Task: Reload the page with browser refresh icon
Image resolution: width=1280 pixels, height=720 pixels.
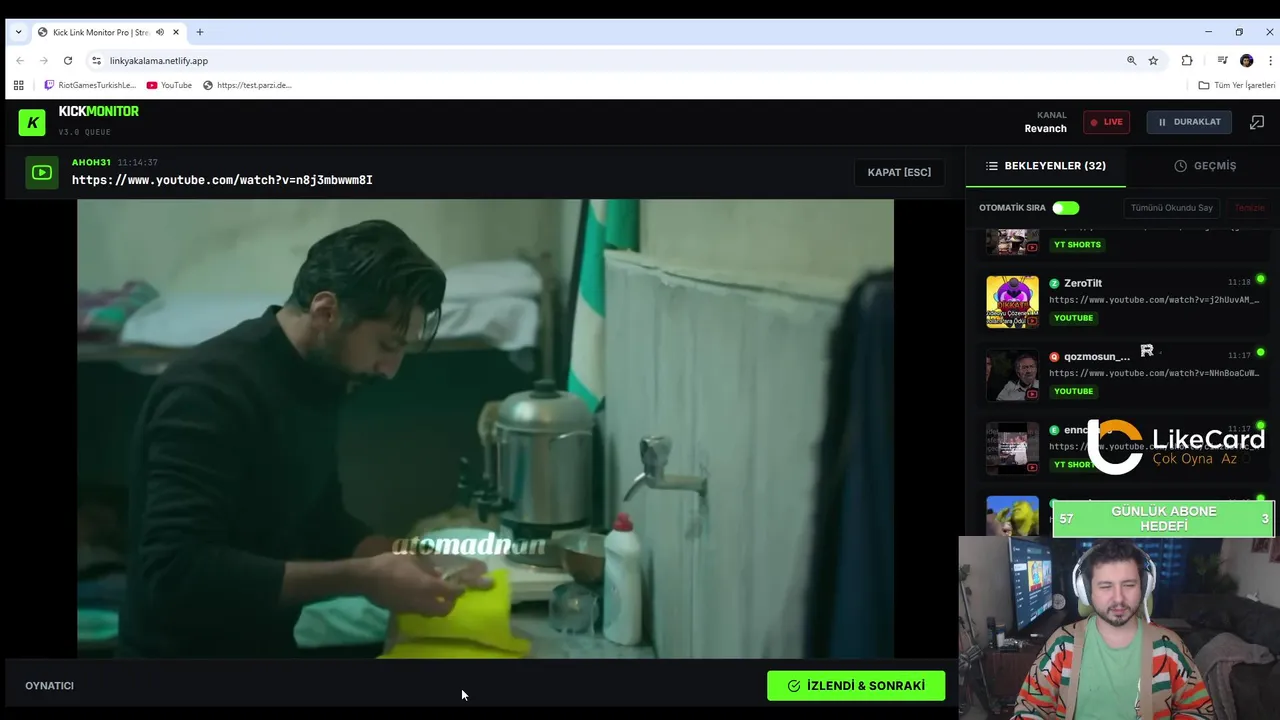Action: [68, 61]
